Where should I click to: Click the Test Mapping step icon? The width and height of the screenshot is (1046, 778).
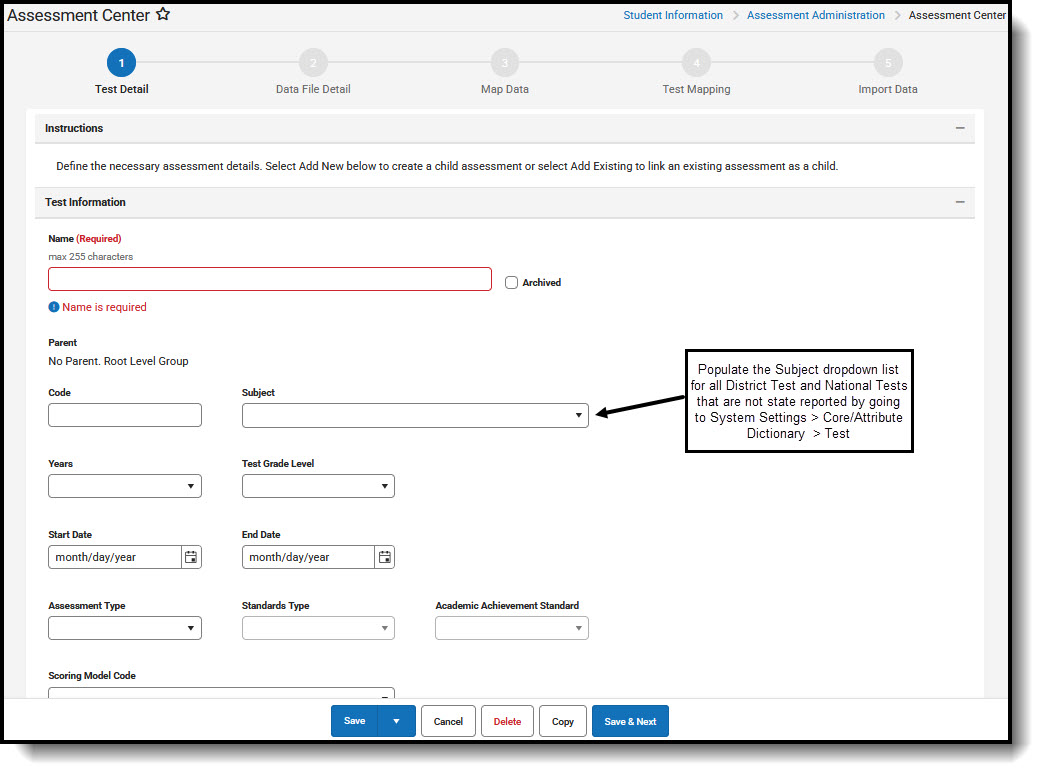696,62
